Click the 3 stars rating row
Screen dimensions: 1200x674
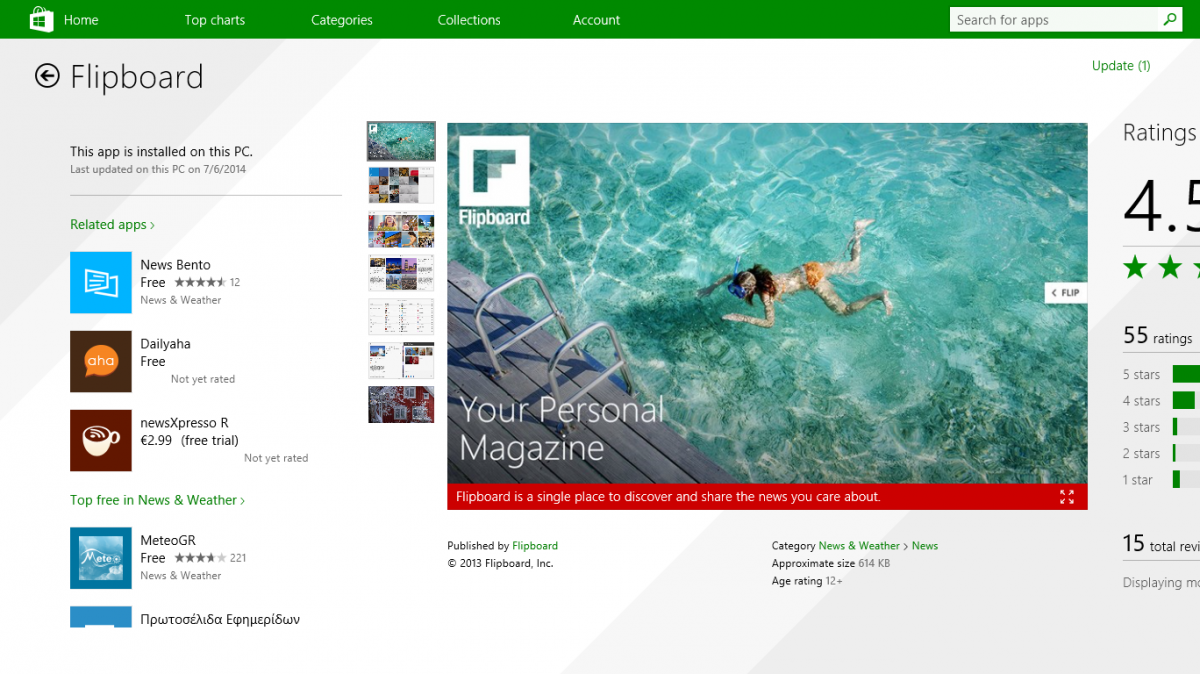1161,427
